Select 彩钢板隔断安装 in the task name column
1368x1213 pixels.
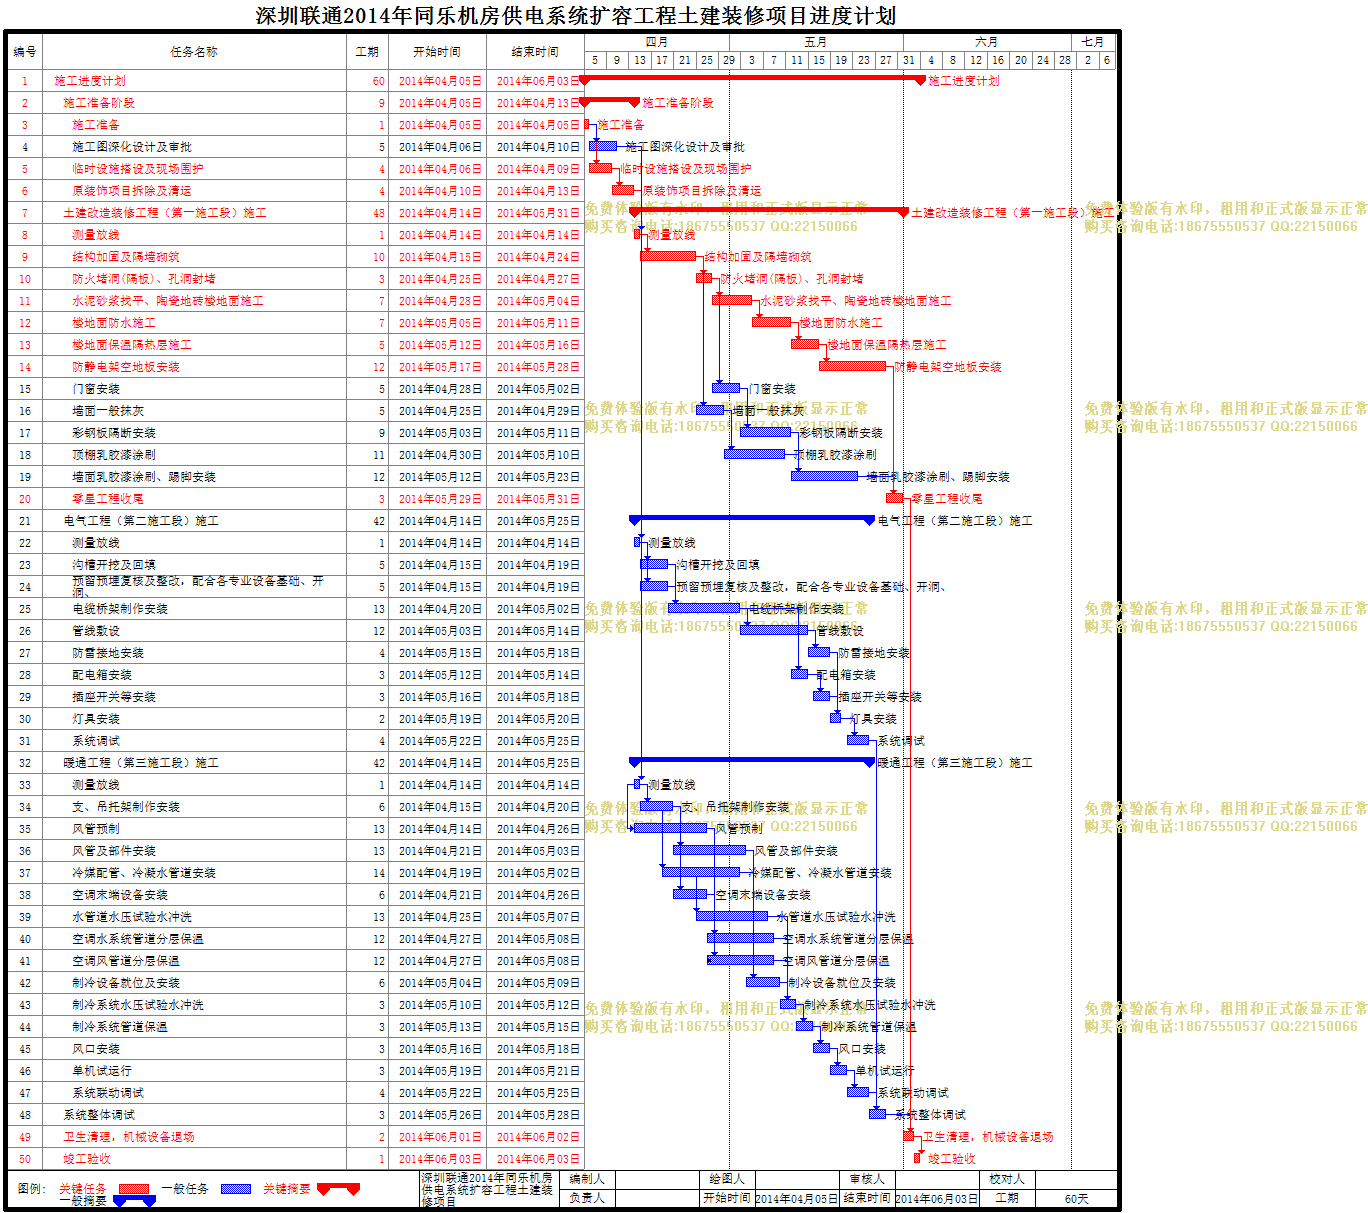114,433
